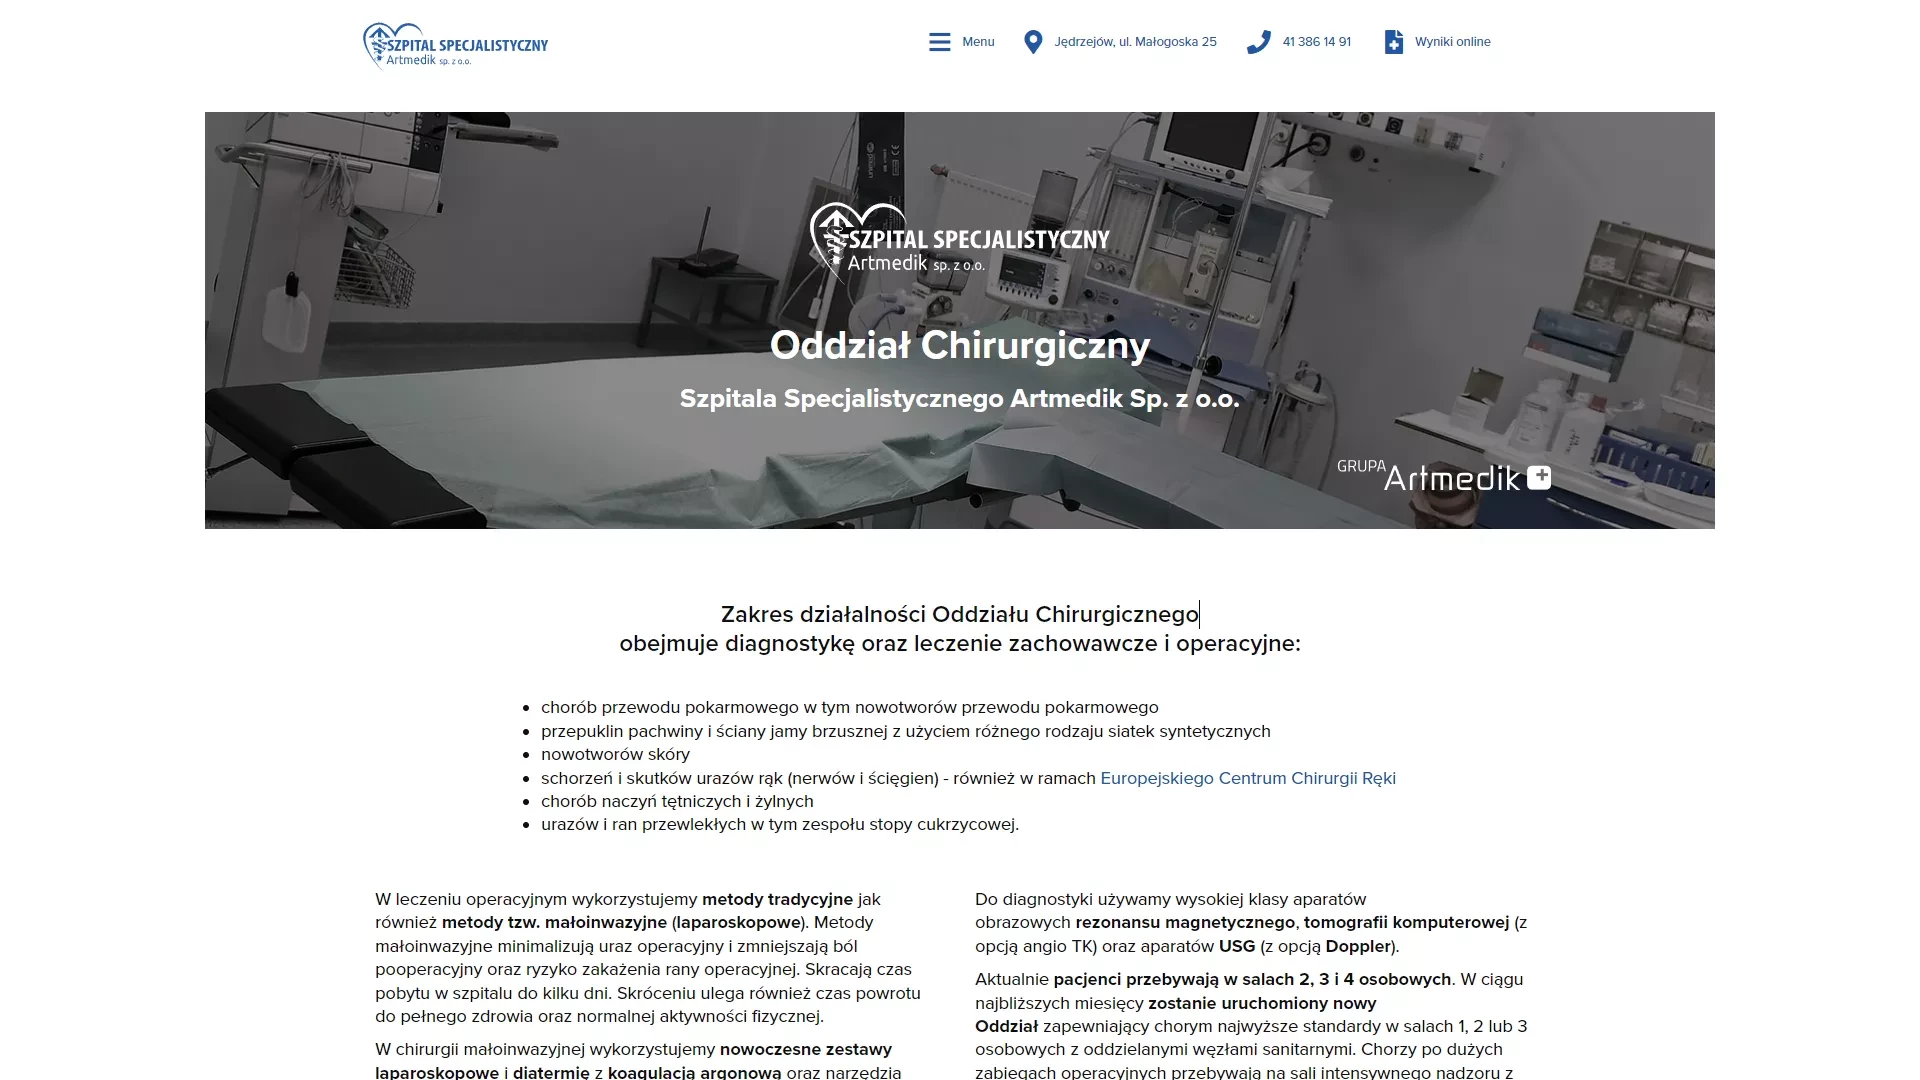Click bullet about przepuklin pachwiny
This screenshot has width=1920, height=1080.
[906, 731]
